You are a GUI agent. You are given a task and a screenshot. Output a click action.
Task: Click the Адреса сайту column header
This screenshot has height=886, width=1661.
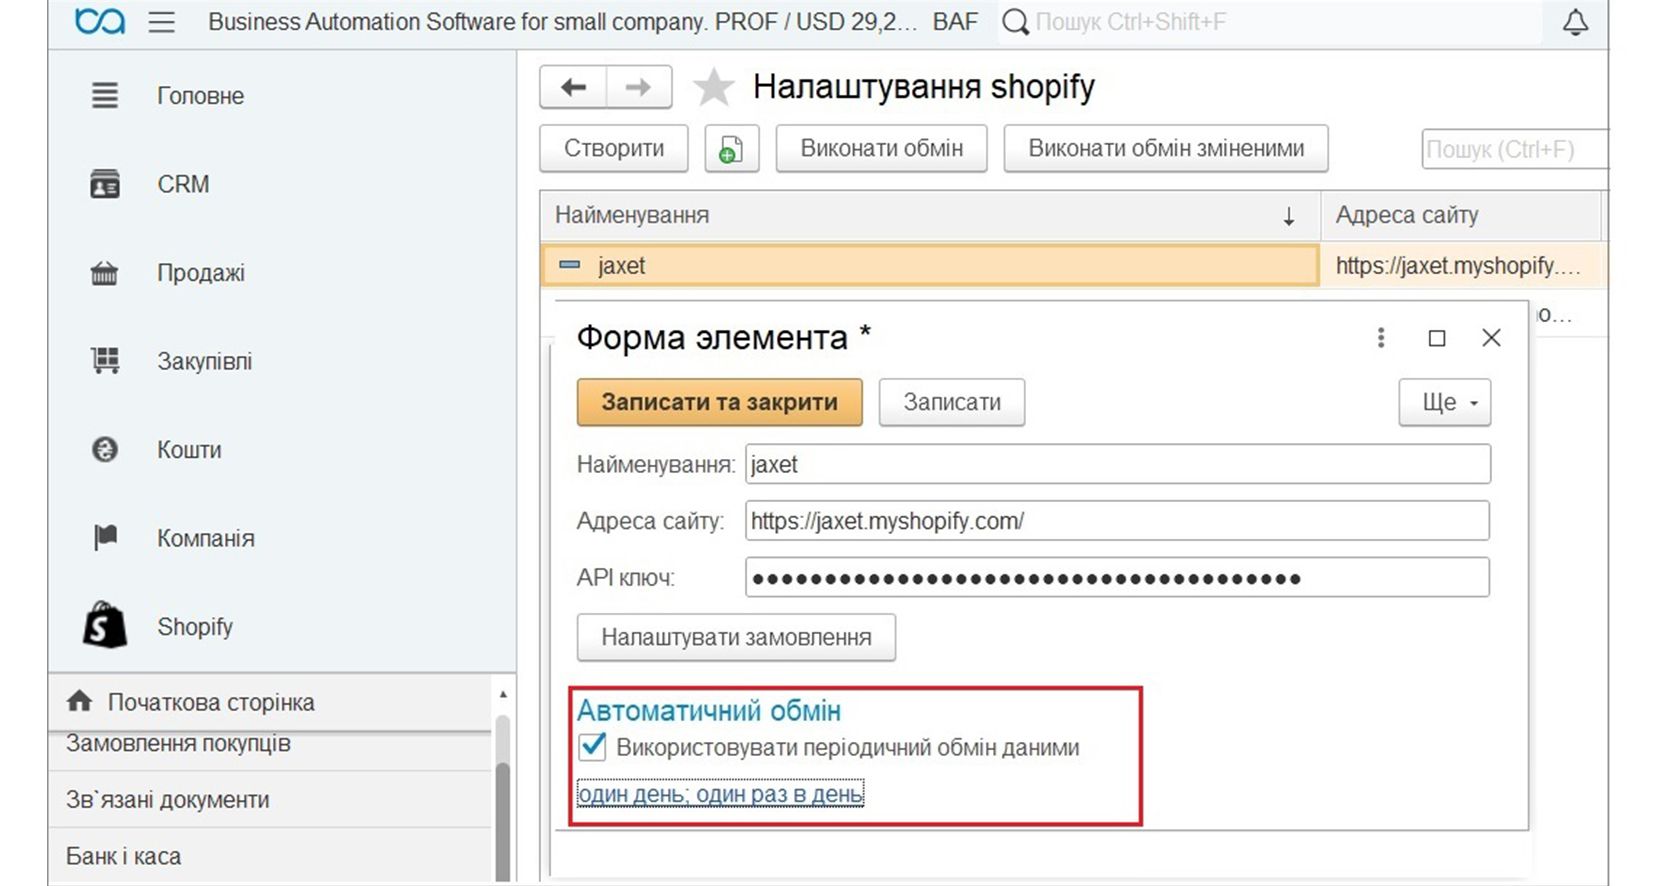(x=1461, y=216)
